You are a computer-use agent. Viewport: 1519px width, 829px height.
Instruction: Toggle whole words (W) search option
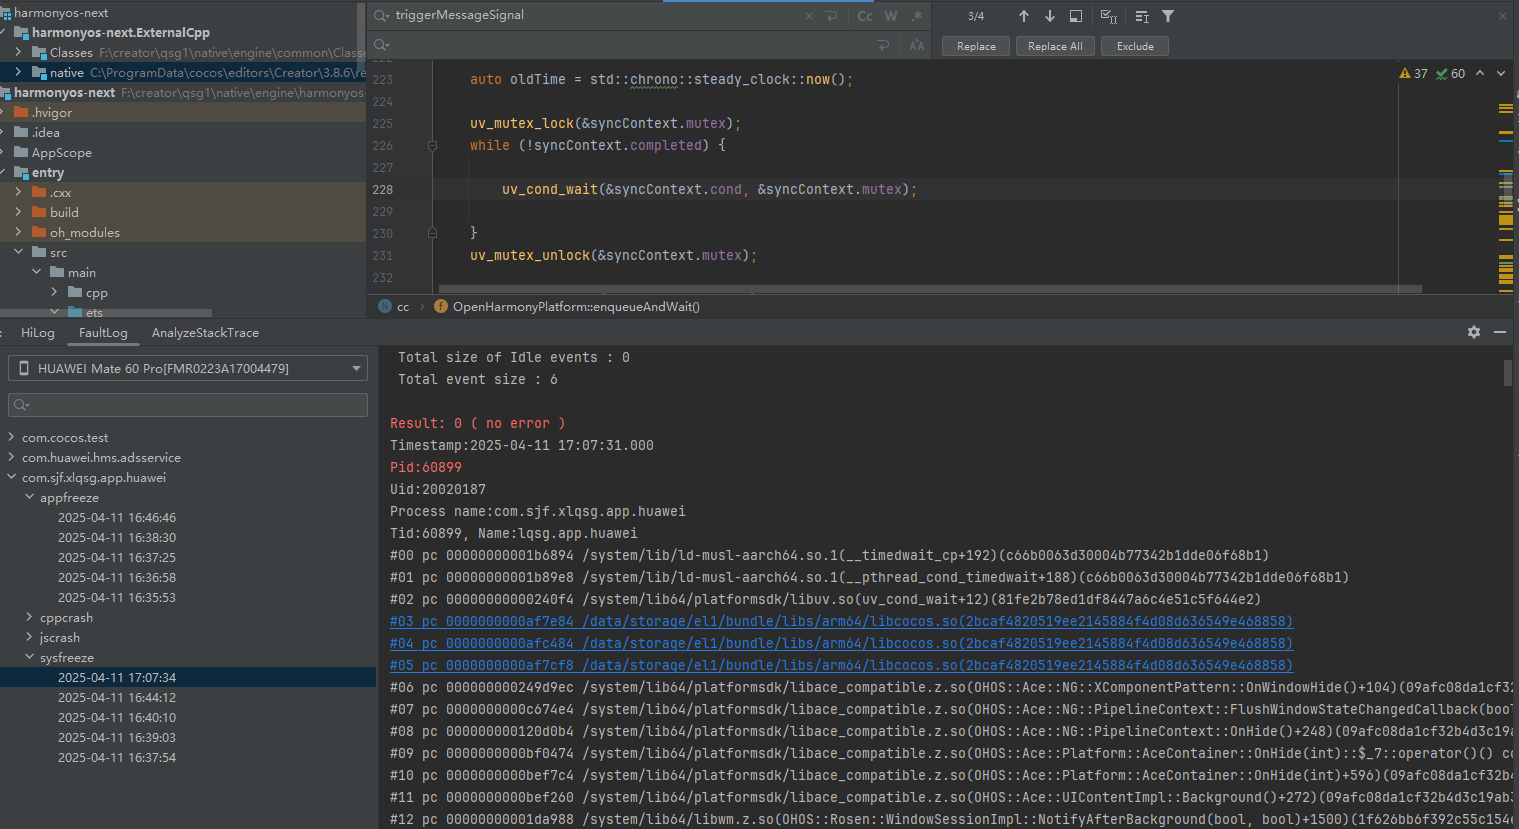coord(891,16)
